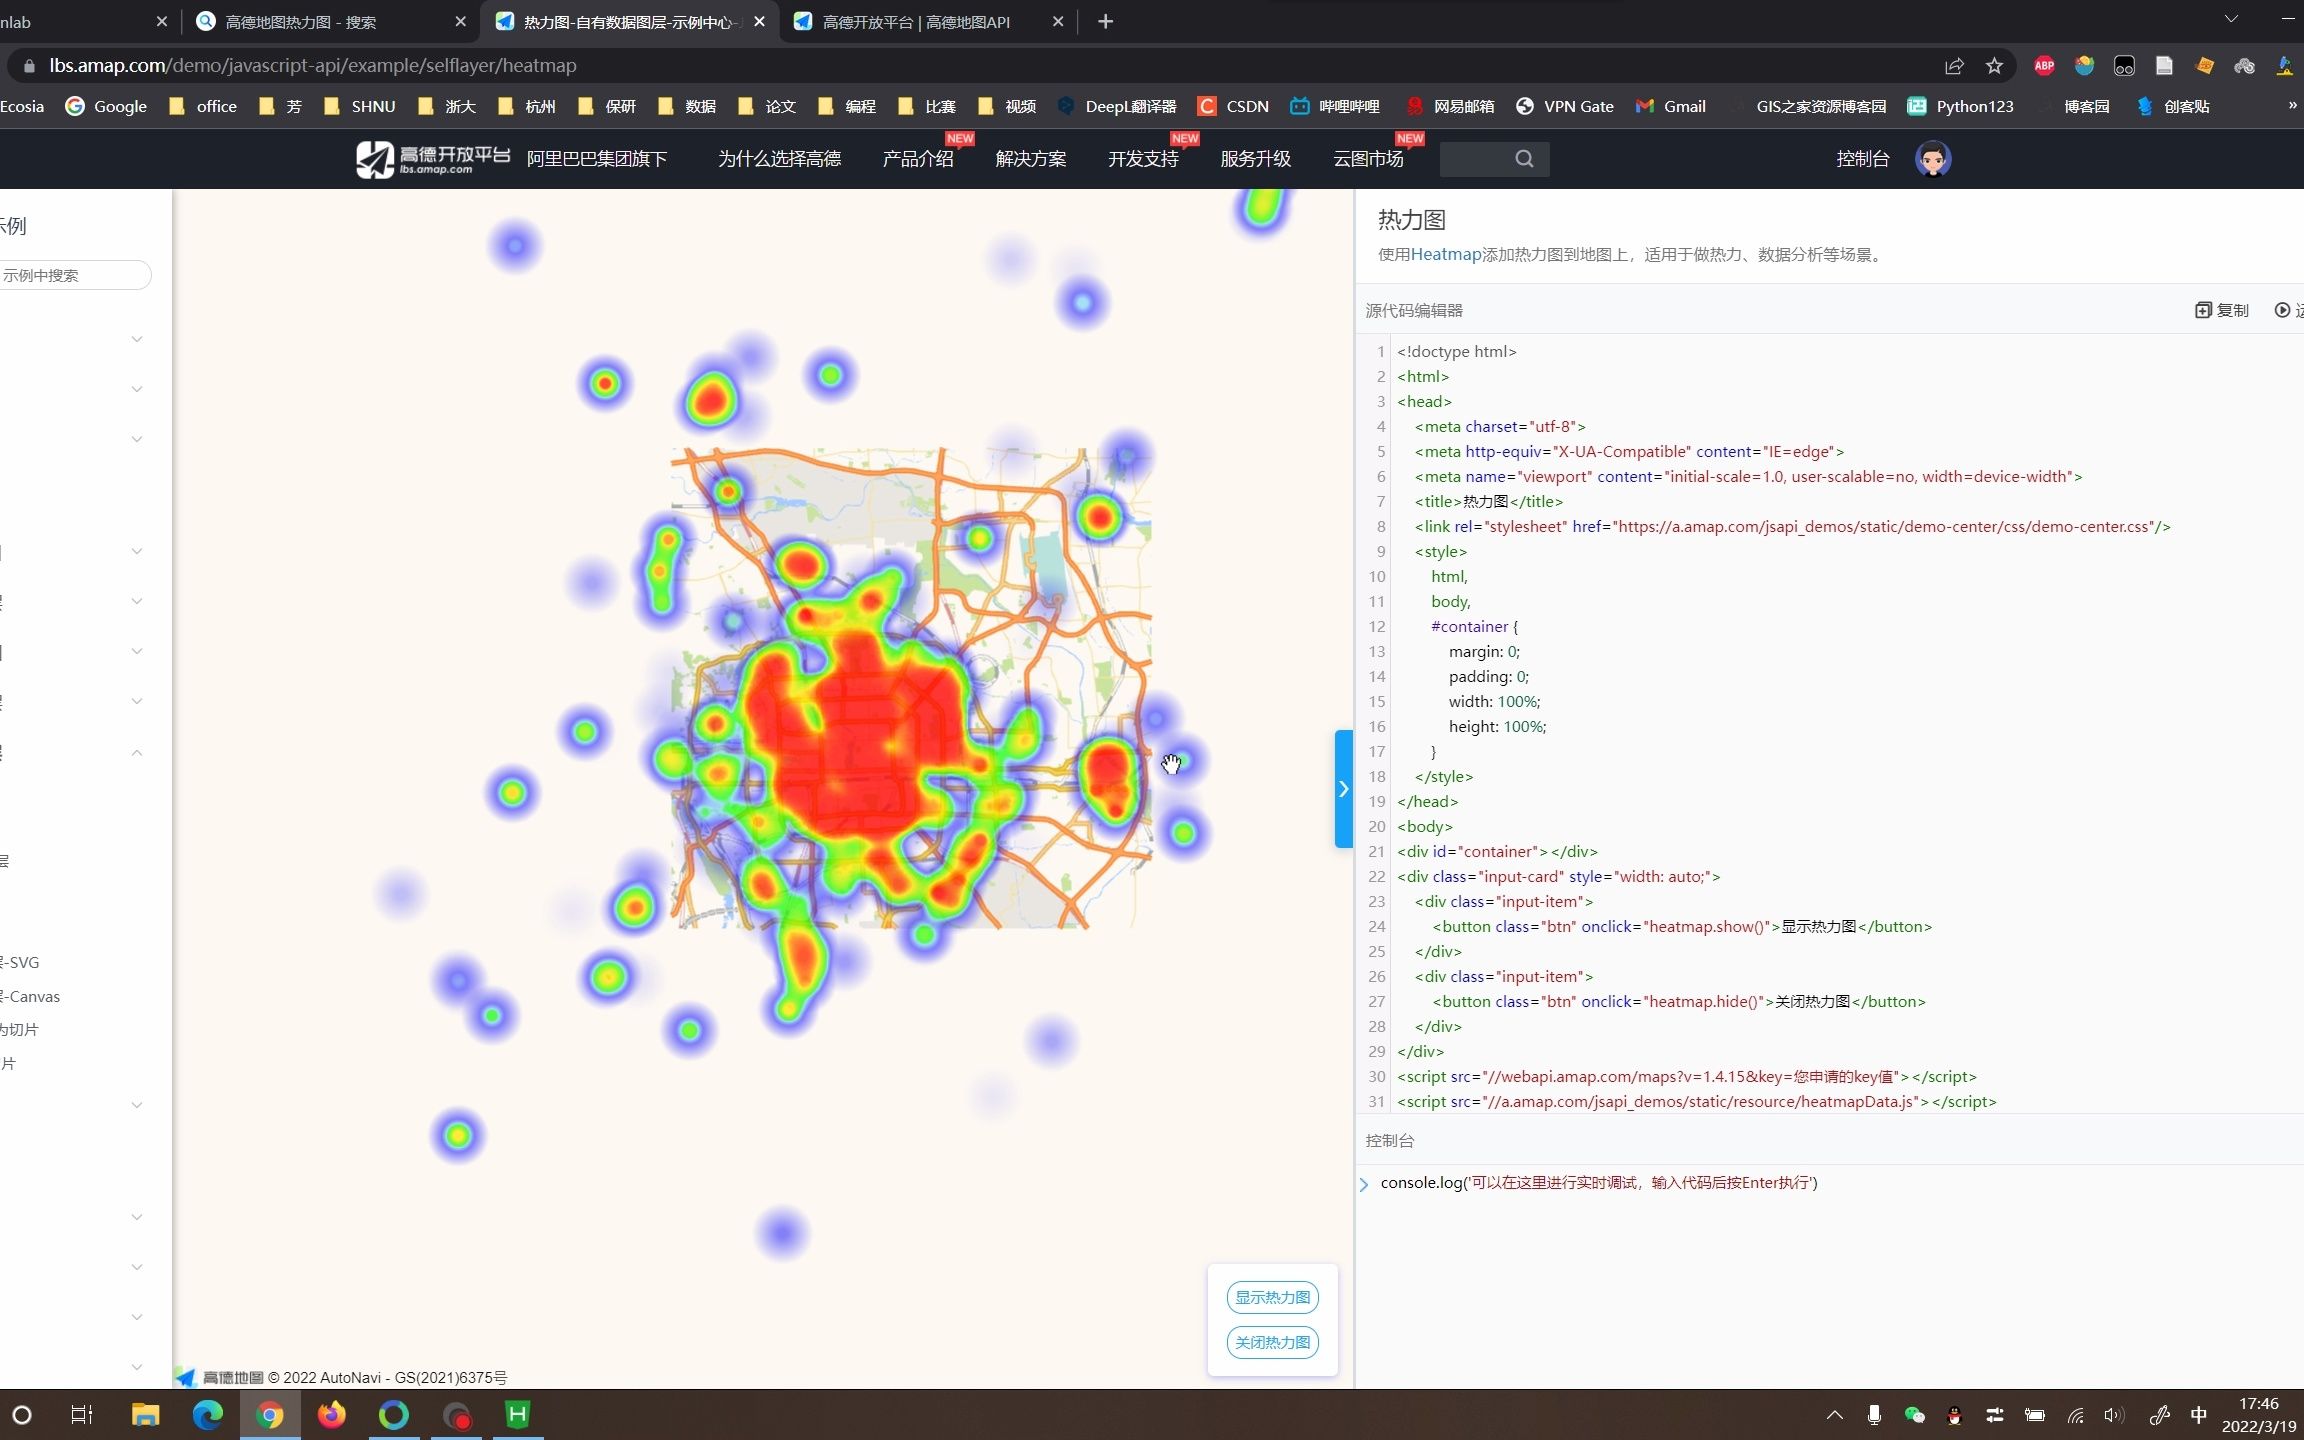Click 关闭热力图 button
This screenshot has height=1440, width=2304.
pos(1272,1342)
